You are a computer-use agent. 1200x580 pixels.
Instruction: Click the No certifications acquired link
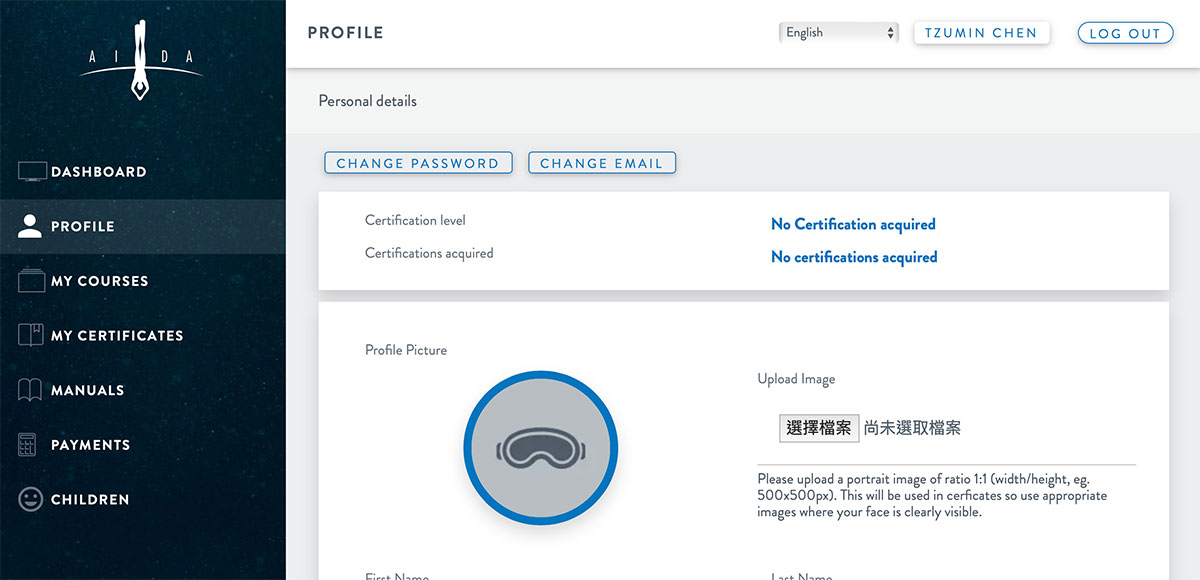click(854, 257)
